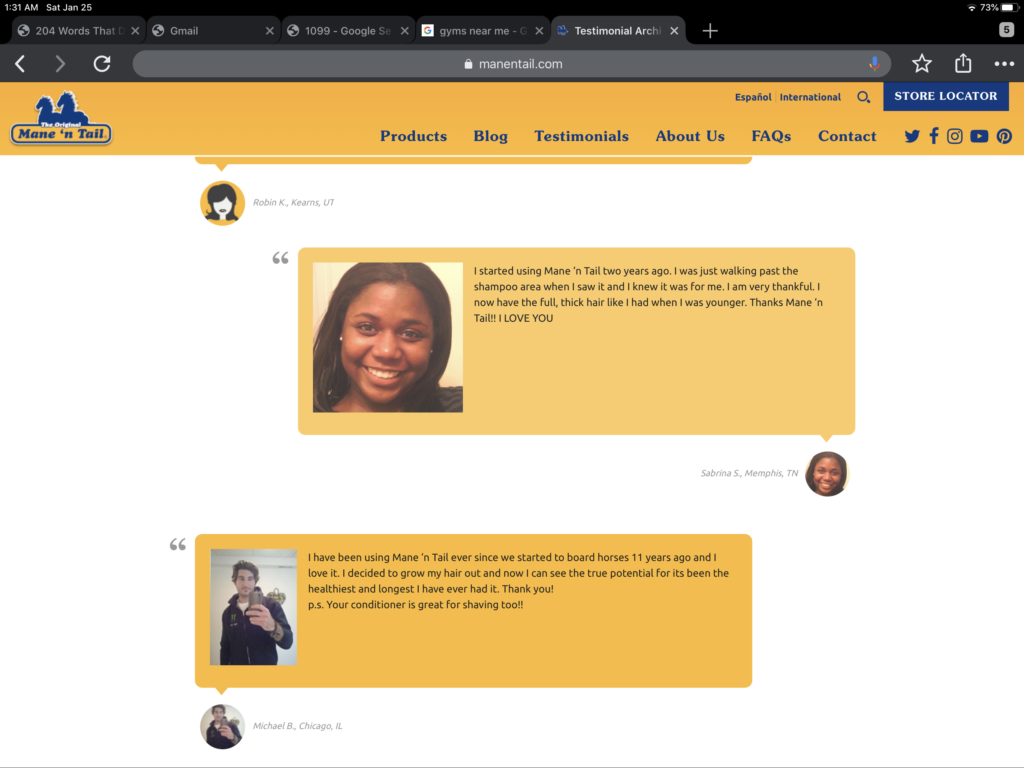
Task: Click the conditioner shaving p.s. line
Action: pyautogui.click(x=415, y=605)
